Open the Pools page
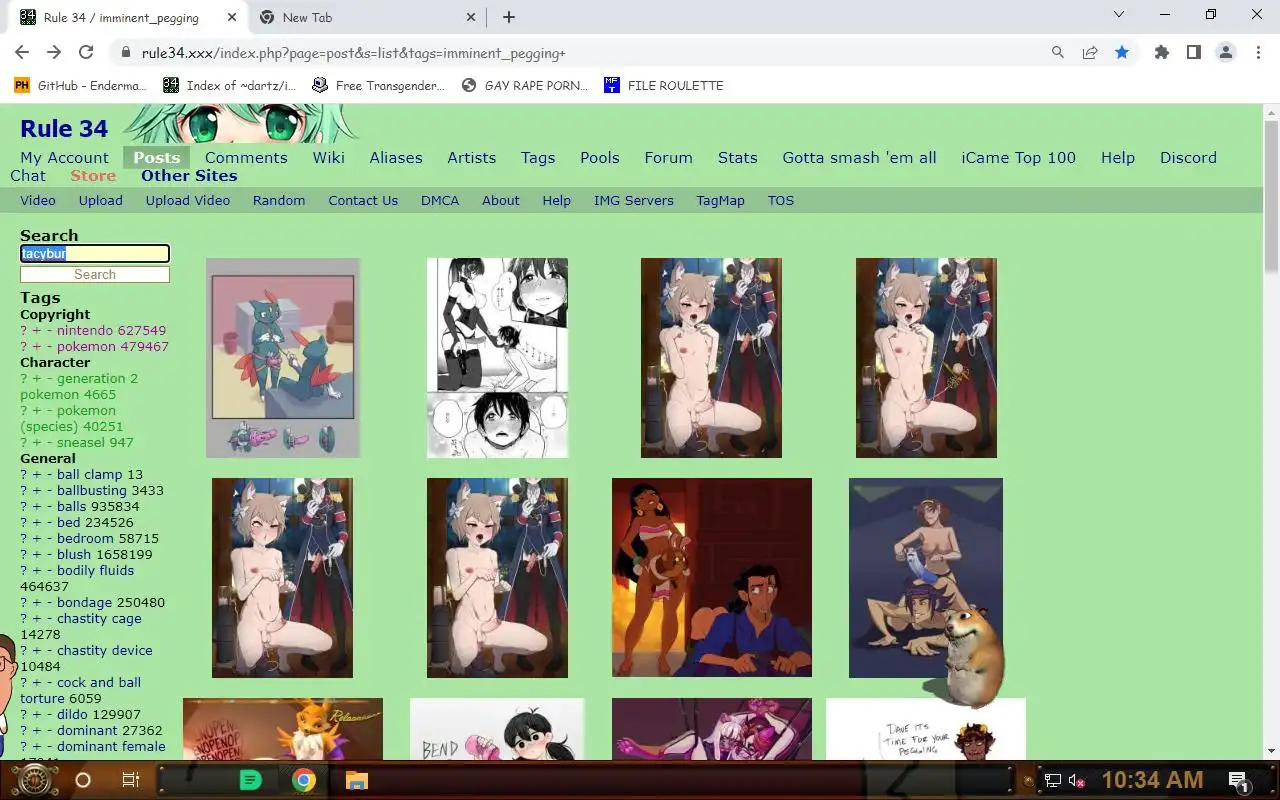The height and width of the screenshot is (800, 1280). point(600,157)
